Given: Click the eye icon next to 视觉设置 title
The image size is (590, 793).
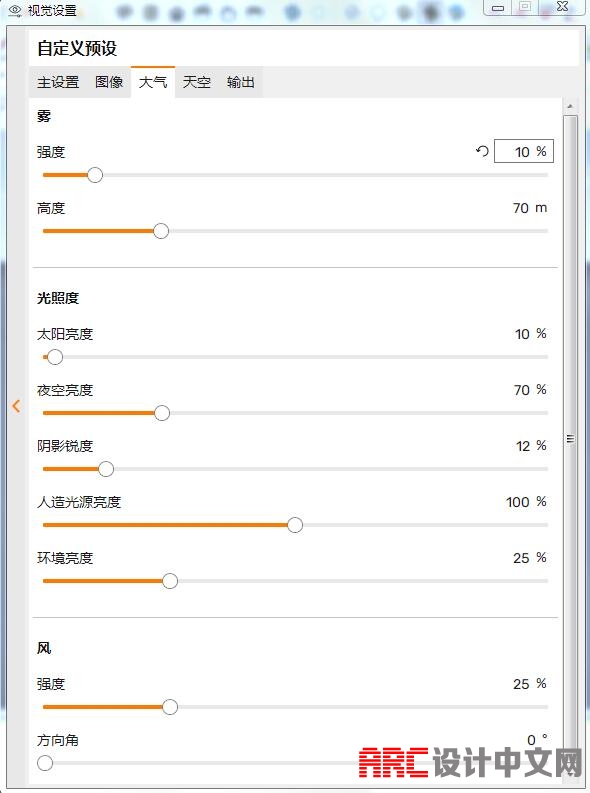Looking at the screenshot, I should [15, 10].
